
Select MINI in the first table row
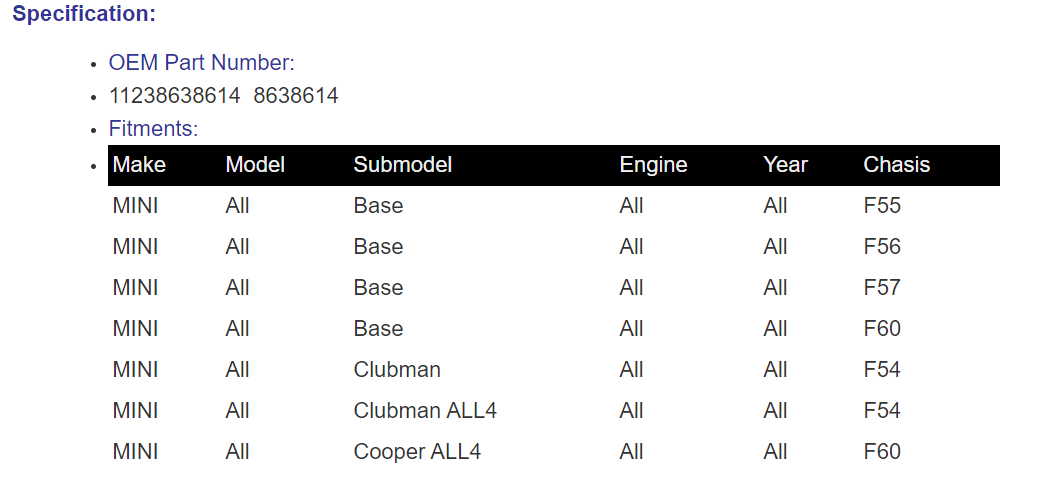(136, 206)
